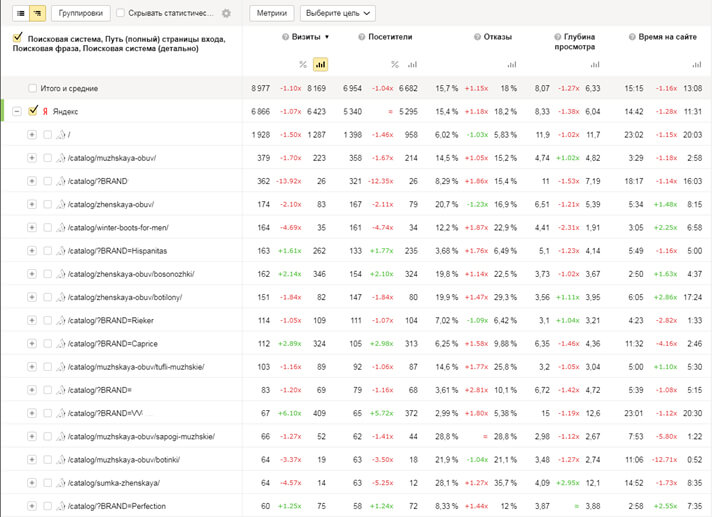Select bar chart icon under Время на сайте
This screenshot has width=712, height=517.
click(x=697, y=64)
